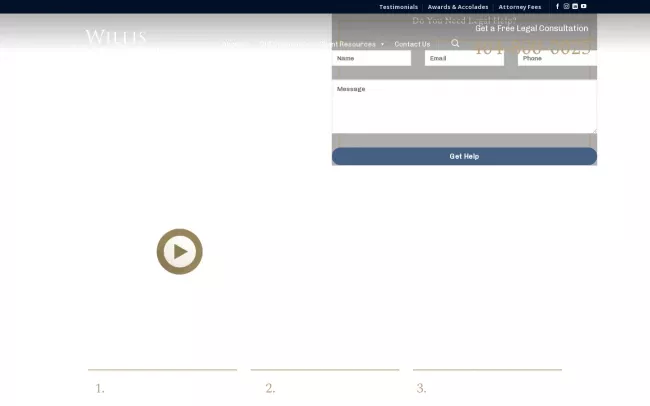Screen dimensions: 650x406
Task: Play the video with the gold play button
Action: 179,251
